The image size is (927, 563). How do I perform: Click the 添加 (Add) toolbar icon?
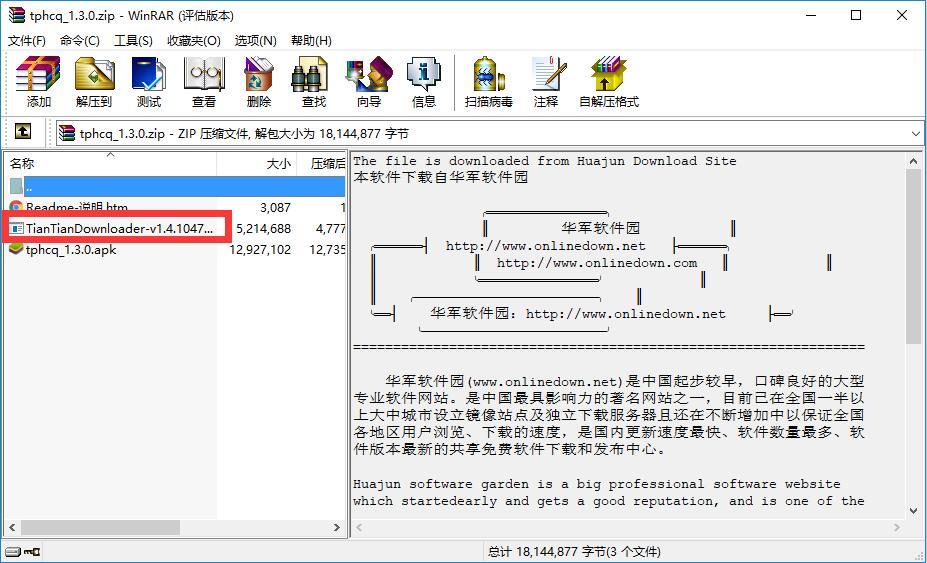[38, 74]
